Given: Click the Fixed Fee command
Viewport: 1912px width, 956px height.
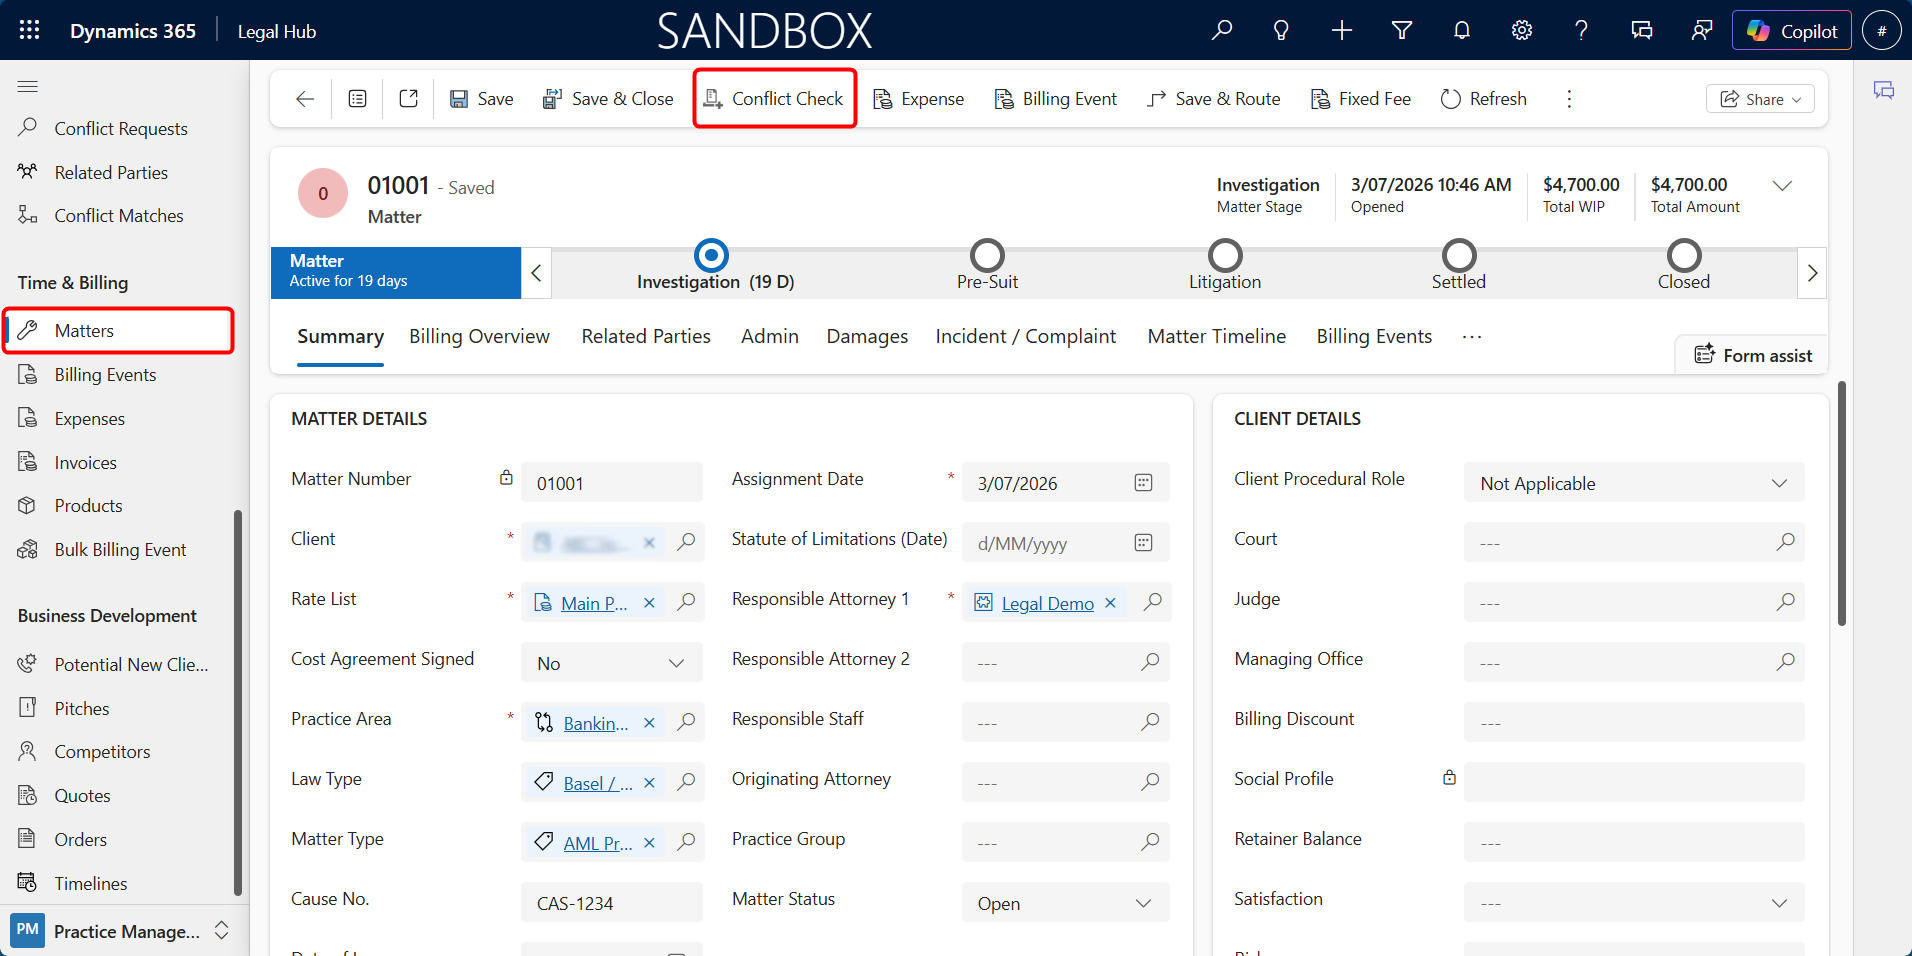Looking at the screenshot, I should click(x=1360, y=99).
